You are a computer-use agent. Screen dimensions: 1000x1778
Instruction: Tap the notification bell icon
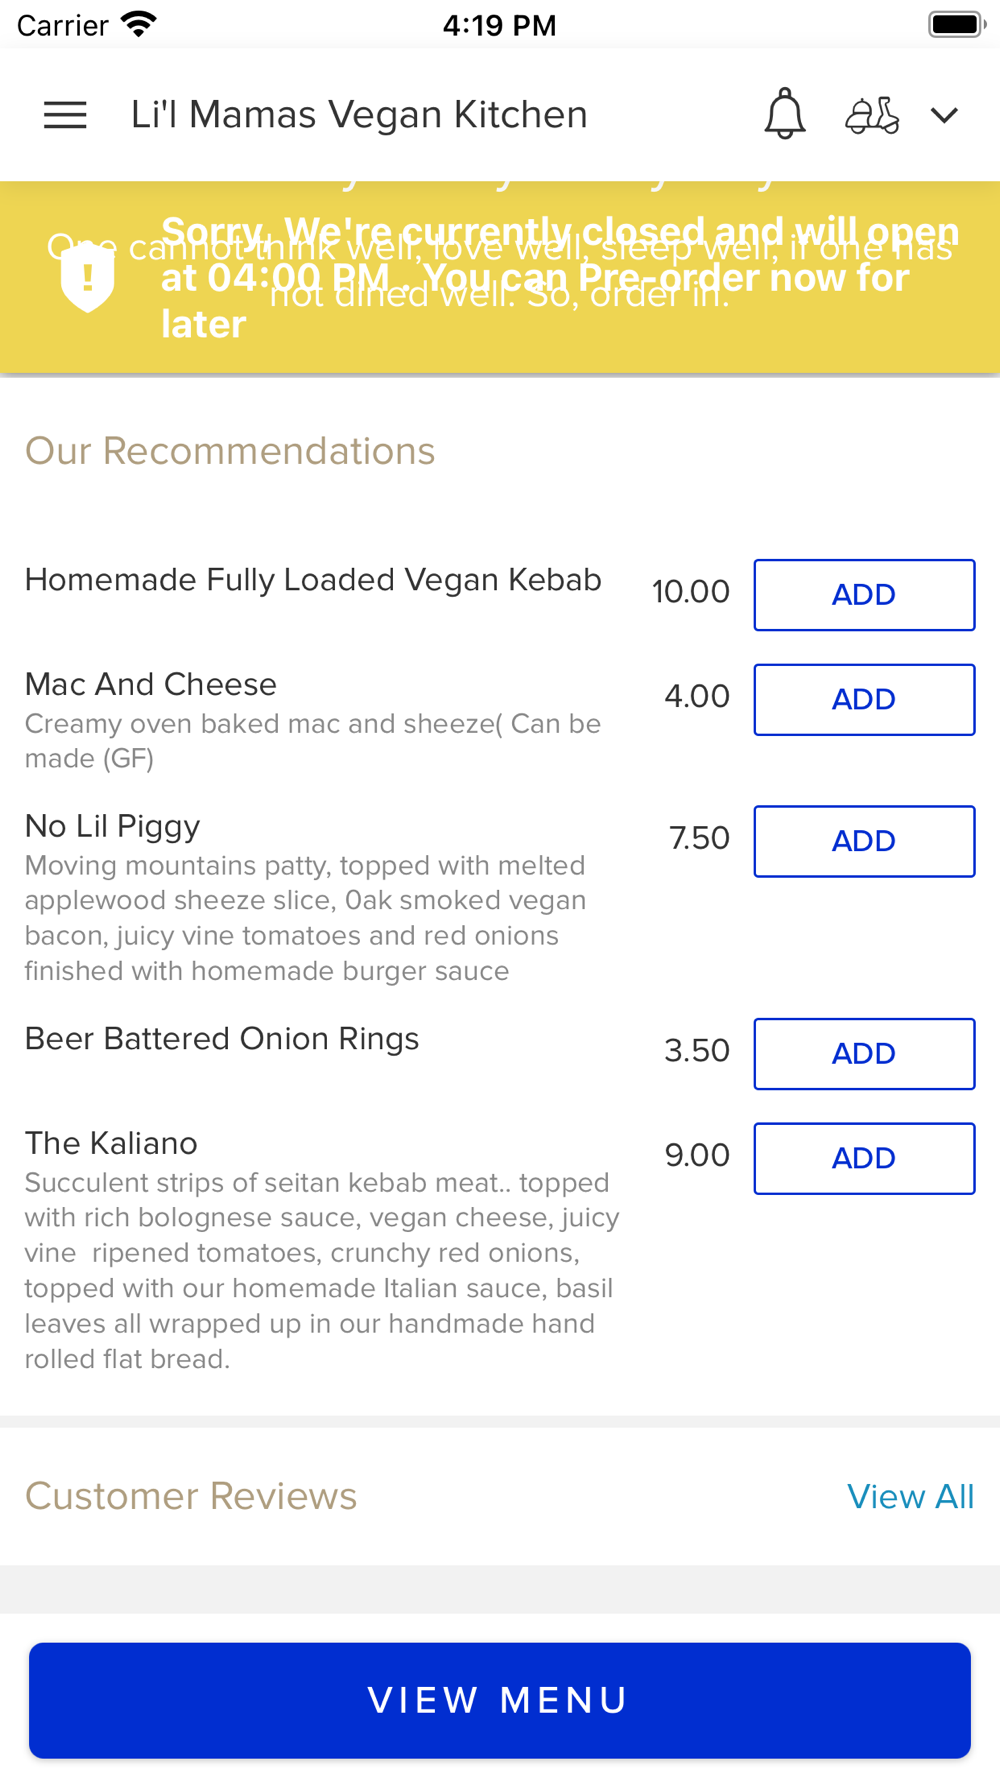(785, 114)
